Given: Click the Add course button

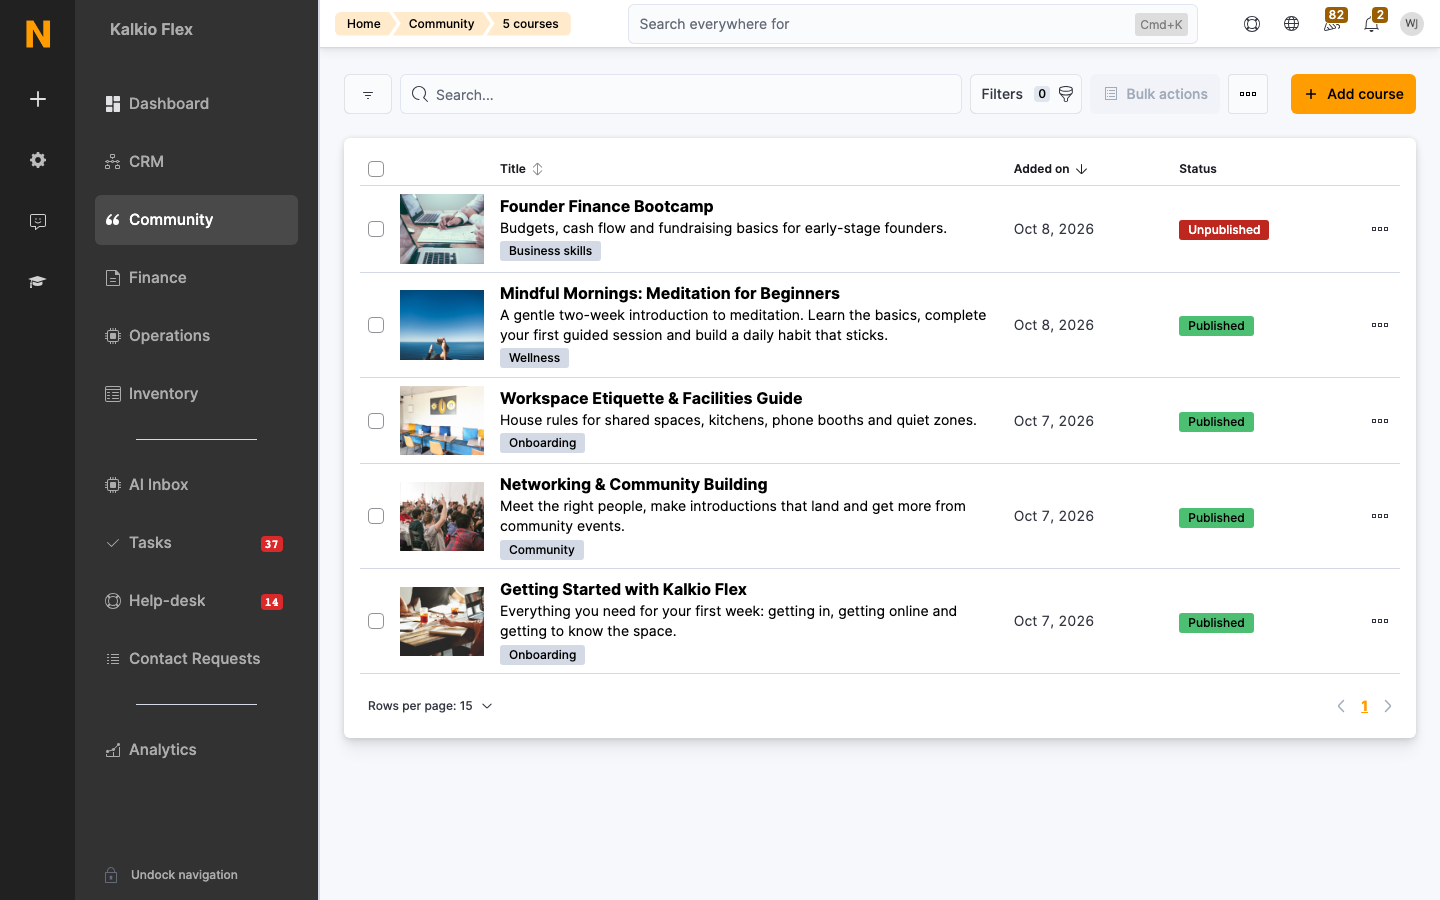Looking at the screenshot, I should click(1353, 94).
